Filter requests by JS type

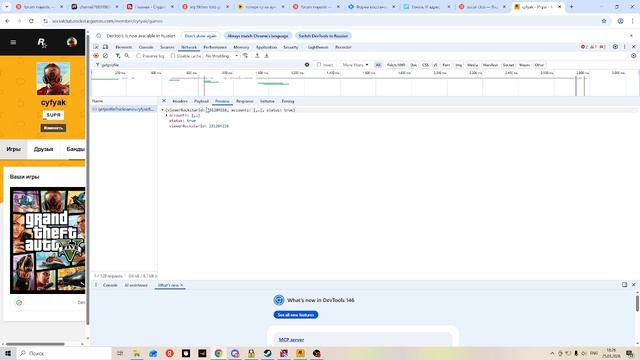click(x=436, y=65)
